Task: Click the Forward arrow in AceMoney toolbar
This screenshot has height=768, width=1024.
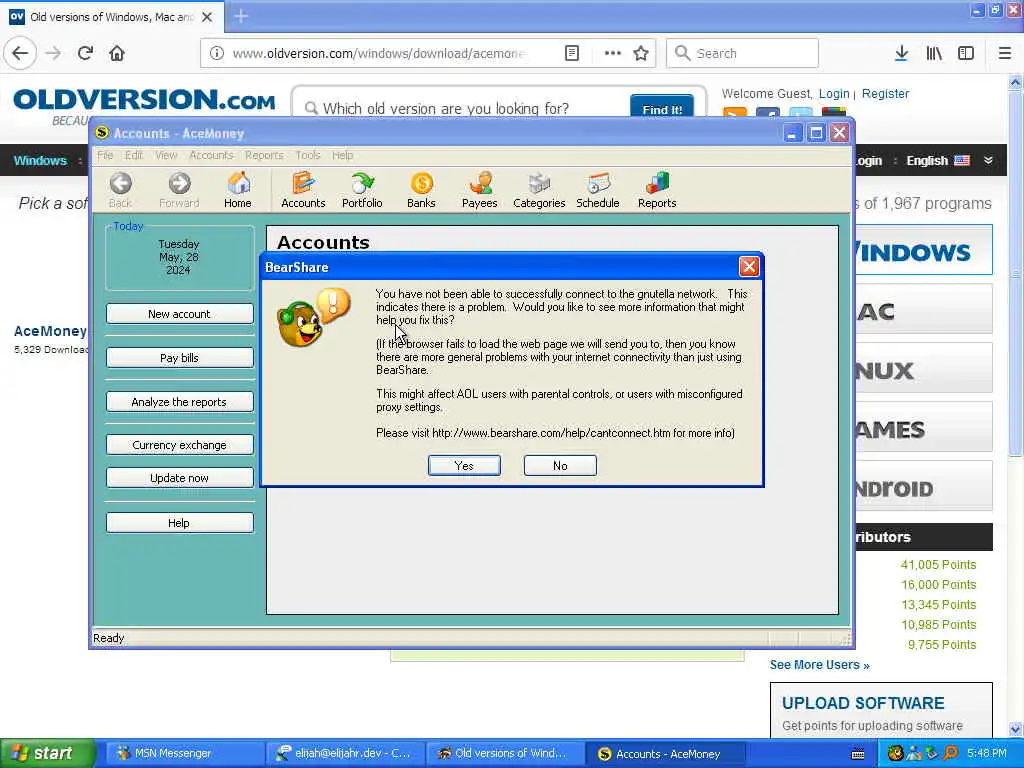Action: click(x=179, y=190)
